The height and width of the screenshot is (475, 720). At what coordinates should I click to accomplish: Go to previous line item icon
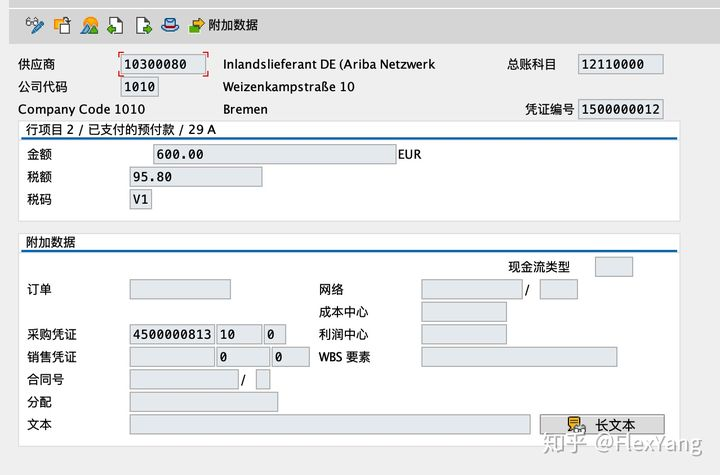pyautogui.click(x=115, y=25)
